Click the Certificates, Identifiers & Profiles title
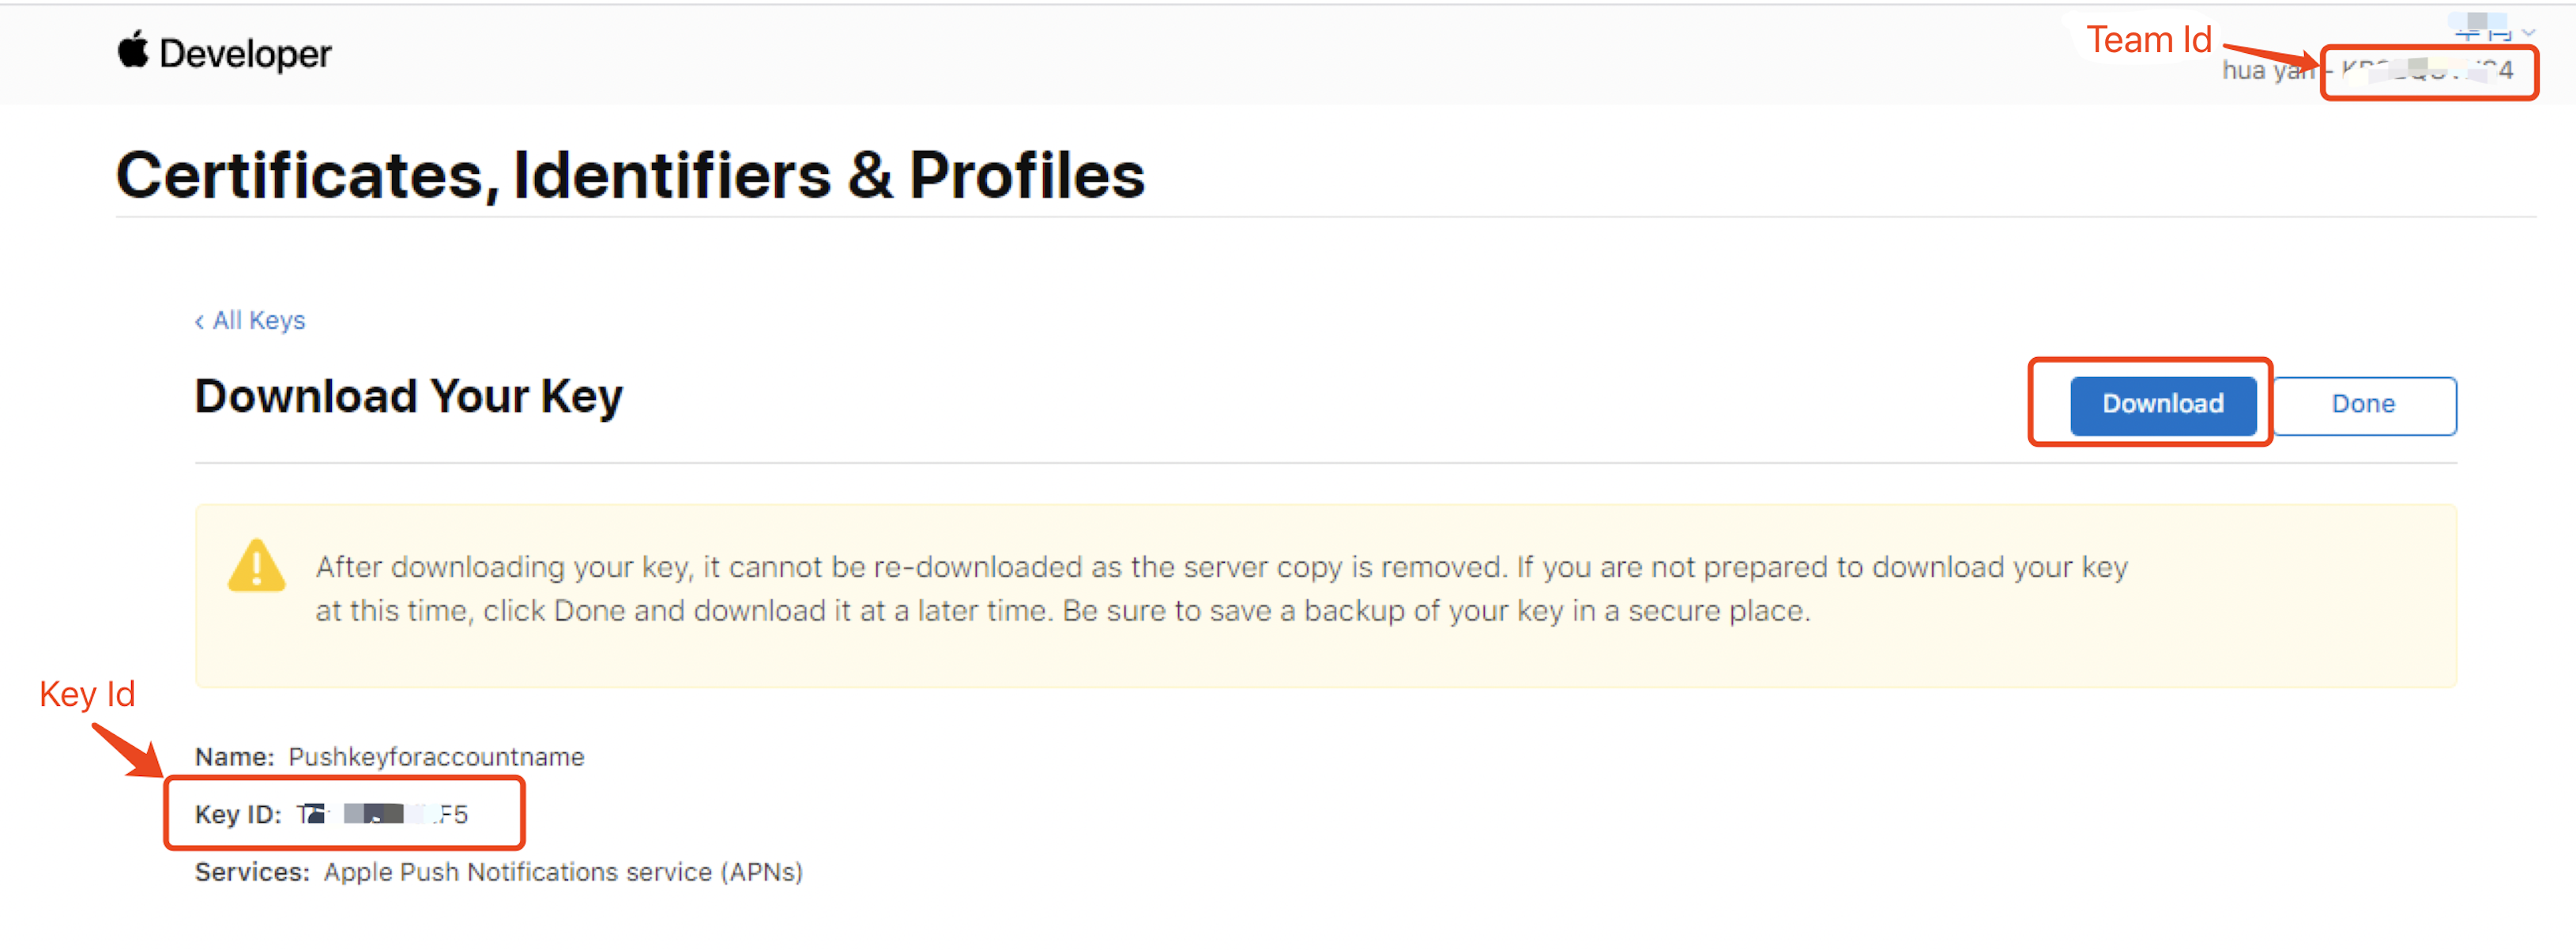2576x950 pixels. [x=630, y=175]
